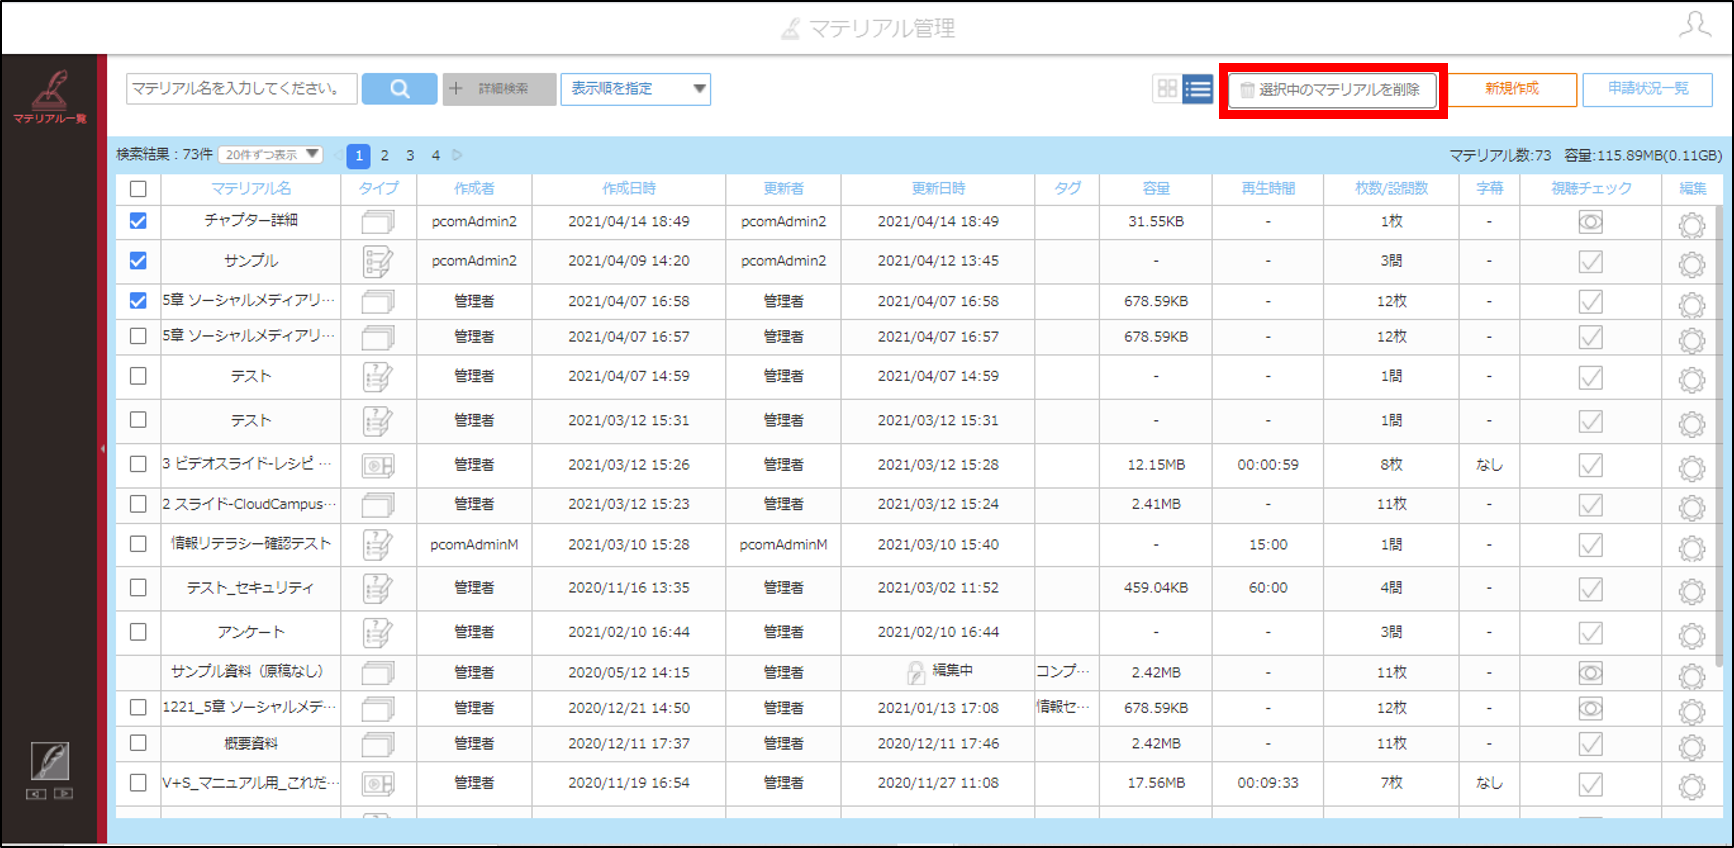Viewport: 1734px width, 848px height.
Task: Click the magnifier search button
Action: [399, 89]
